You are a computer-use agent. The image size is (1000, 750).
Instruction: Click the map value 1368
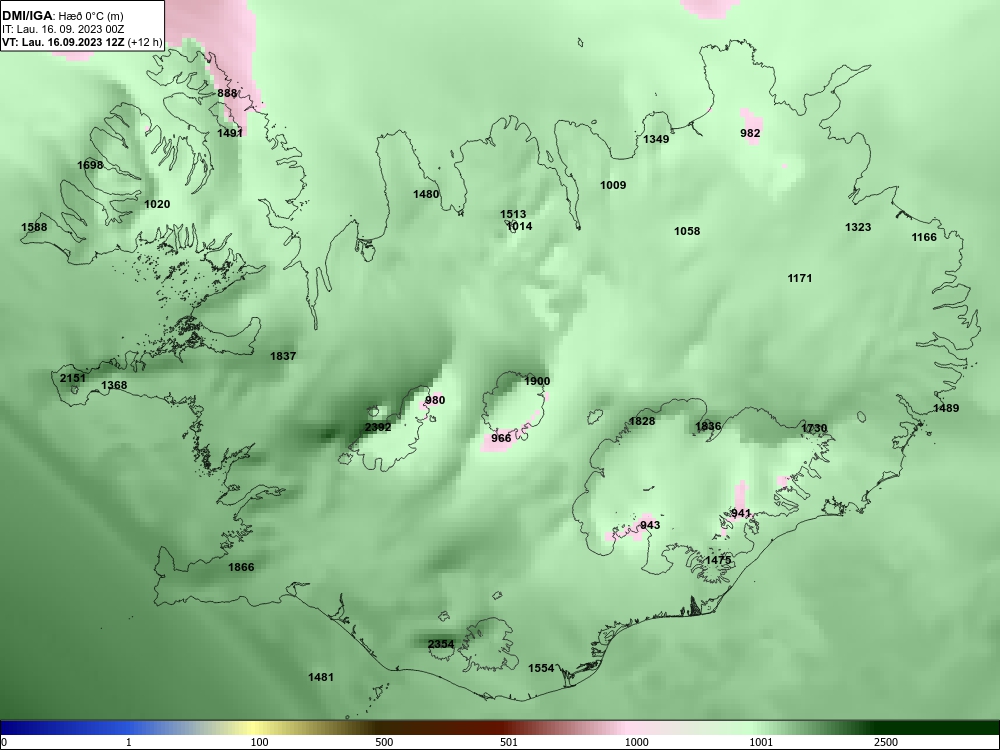(x=114, y=385)
